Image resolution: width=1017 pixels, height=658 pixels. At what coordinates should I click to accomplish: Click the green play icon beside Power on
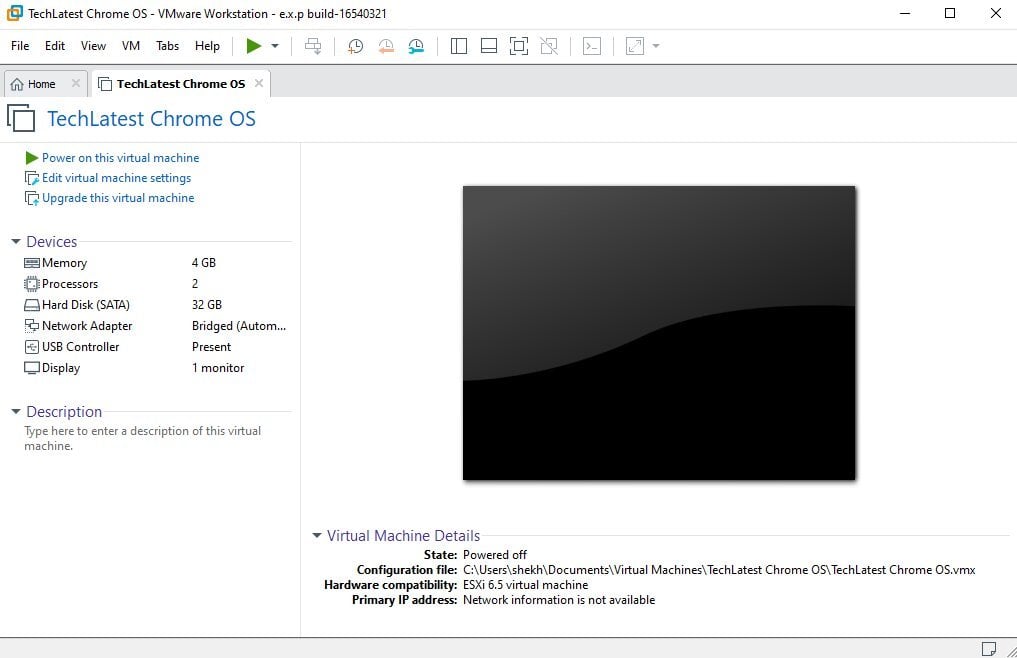[31, 158]
